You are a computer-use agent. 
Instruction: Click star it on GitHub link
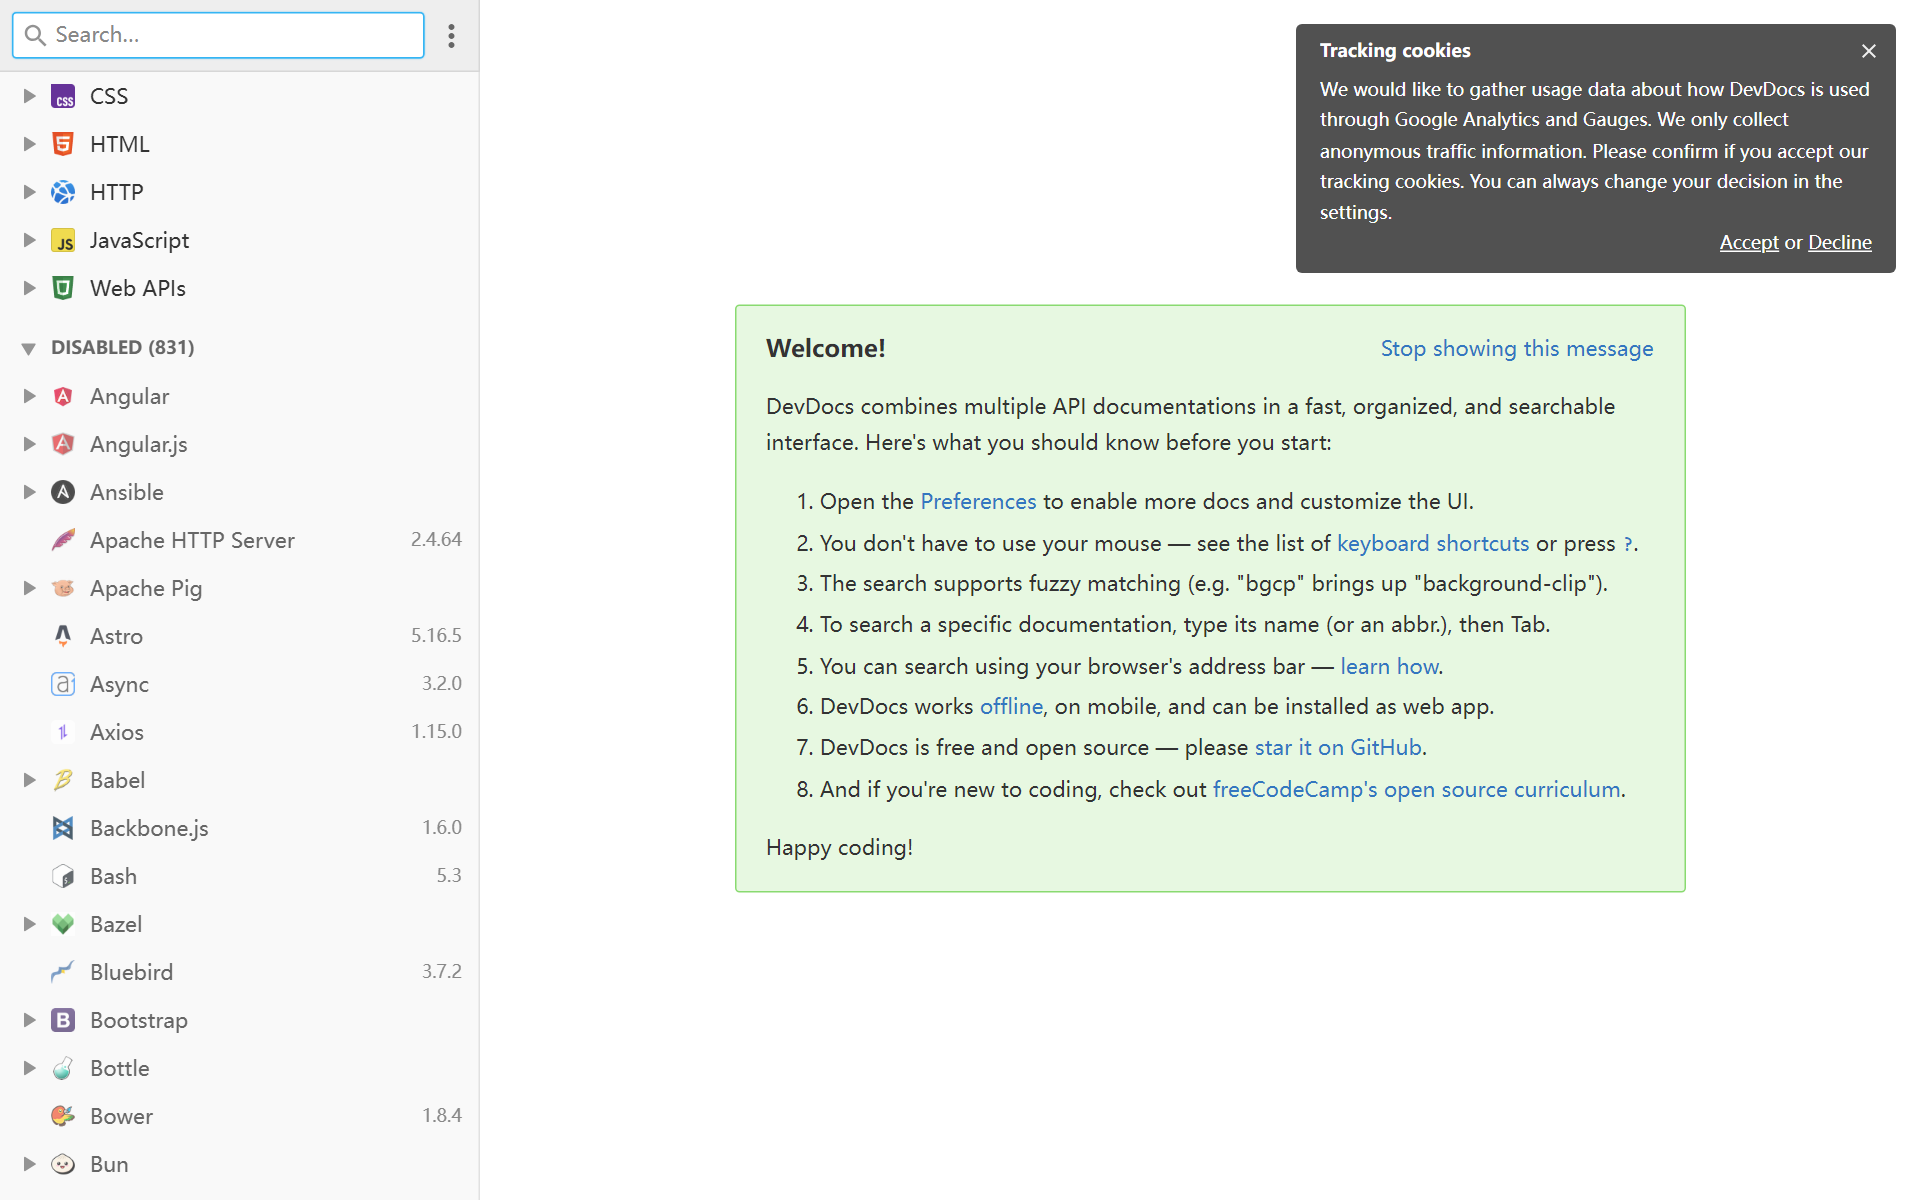pyautogui.click(x=1338, y=747)
